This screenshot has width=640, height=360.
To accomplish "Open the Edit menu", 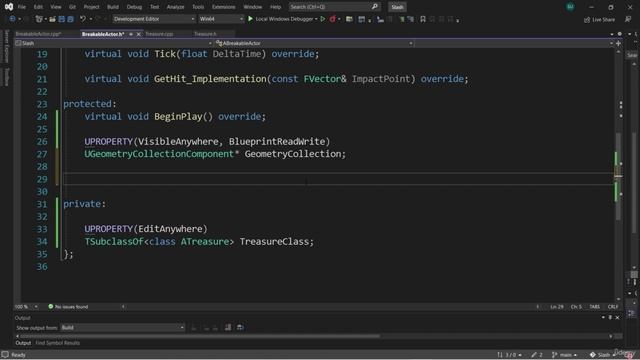I will [x=38, y=7].
